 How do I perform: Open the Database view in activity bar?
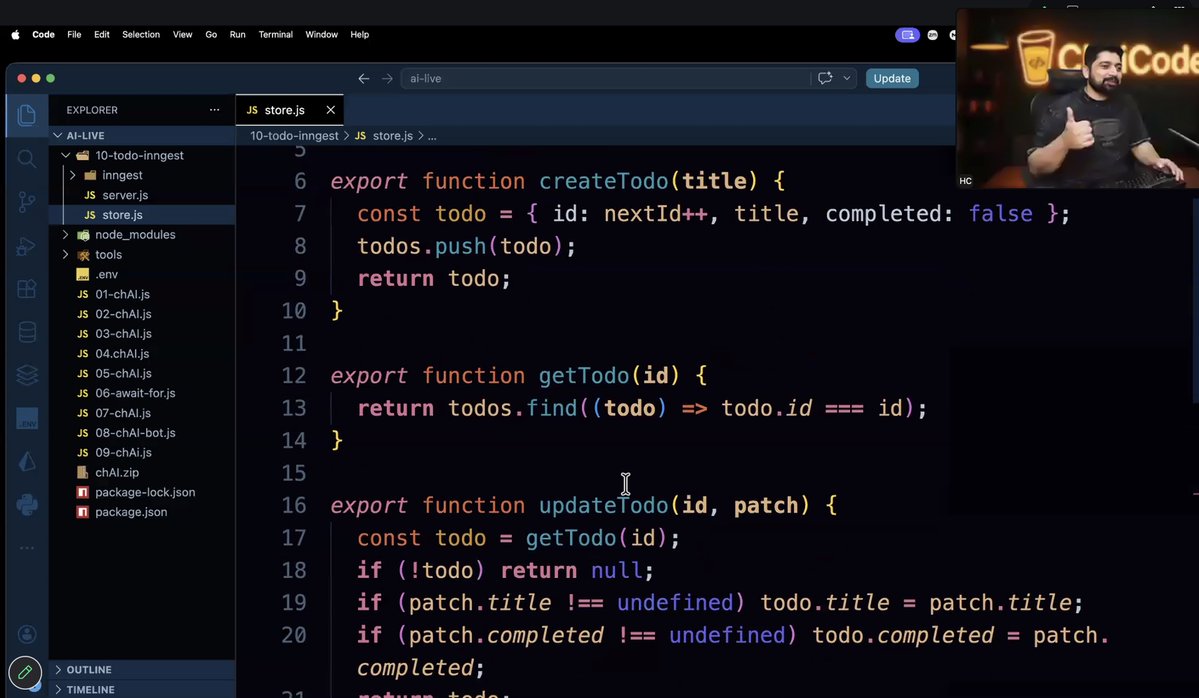tap(27, 333)
